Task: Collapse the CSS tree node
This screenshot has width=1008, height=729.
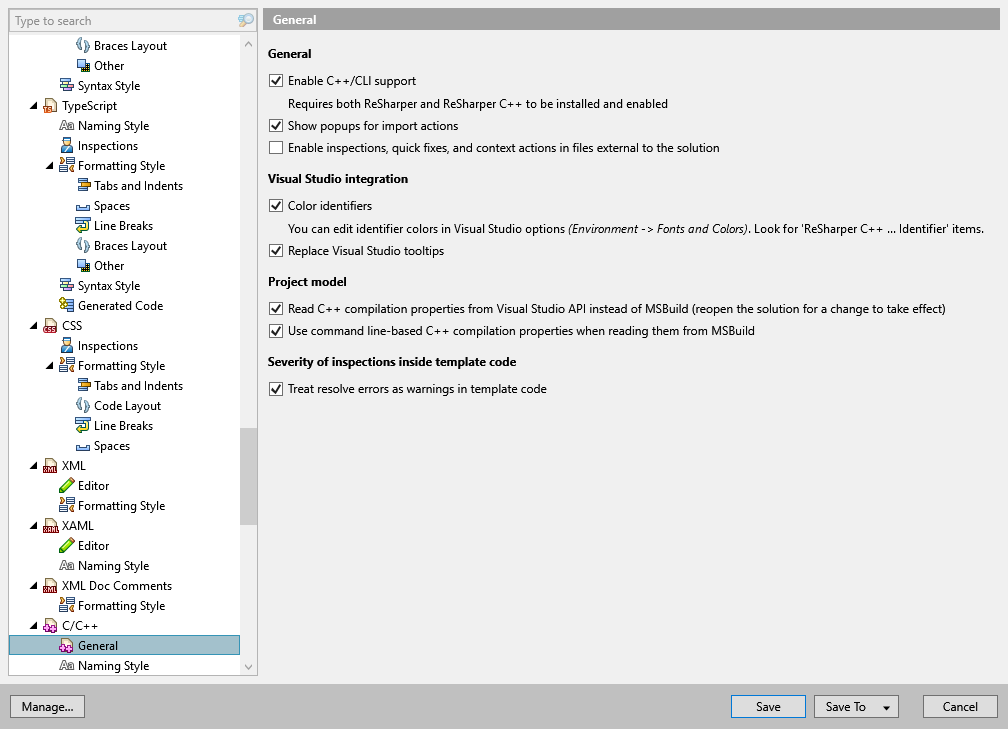Action: click(x=33, y=325)
